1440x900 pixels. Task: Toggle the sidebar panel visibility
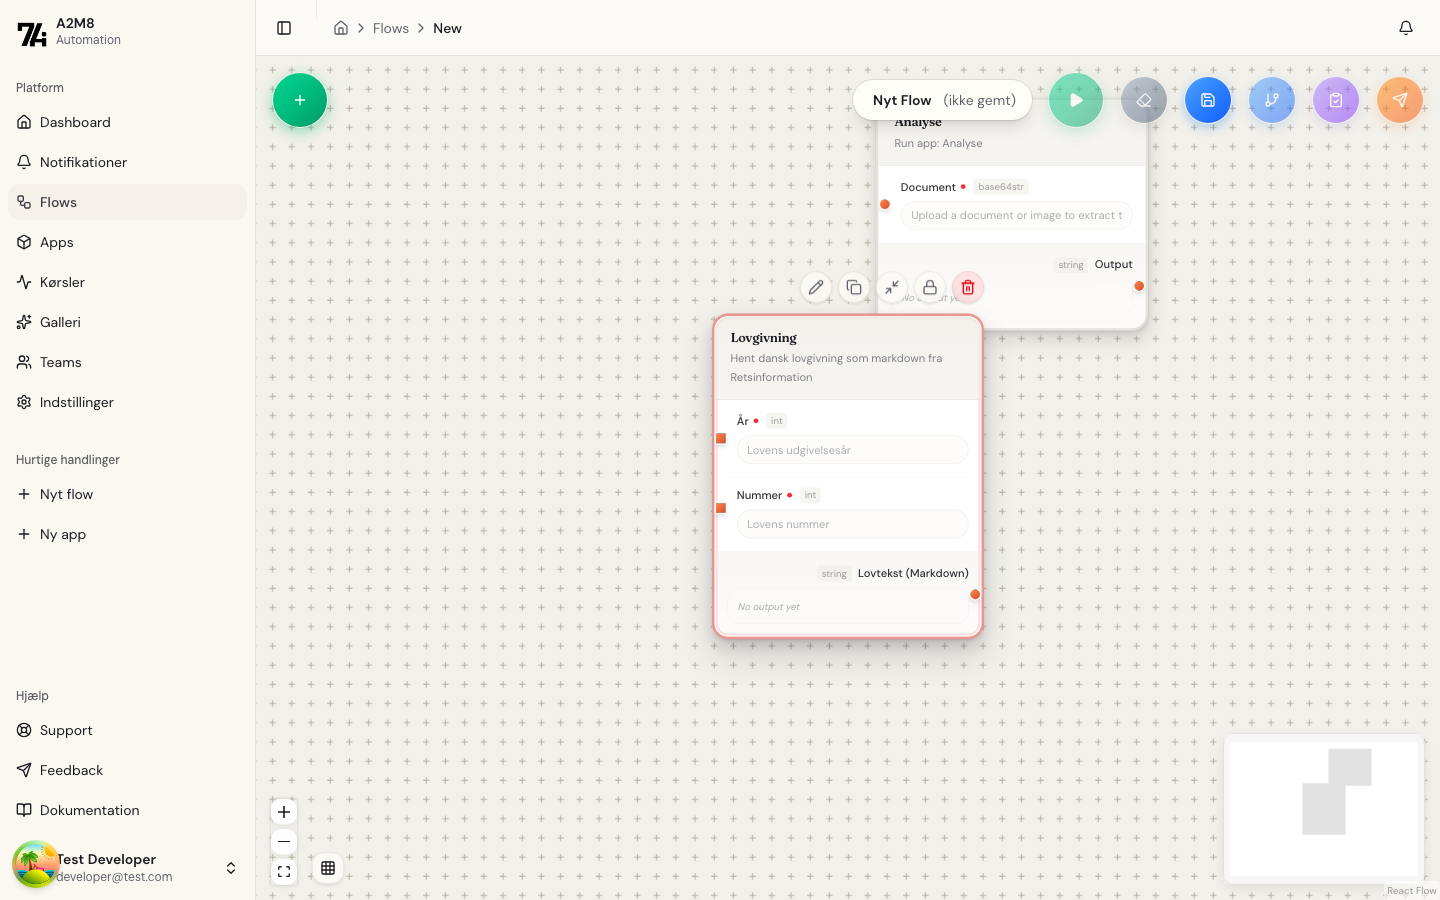tap(284, 28)
